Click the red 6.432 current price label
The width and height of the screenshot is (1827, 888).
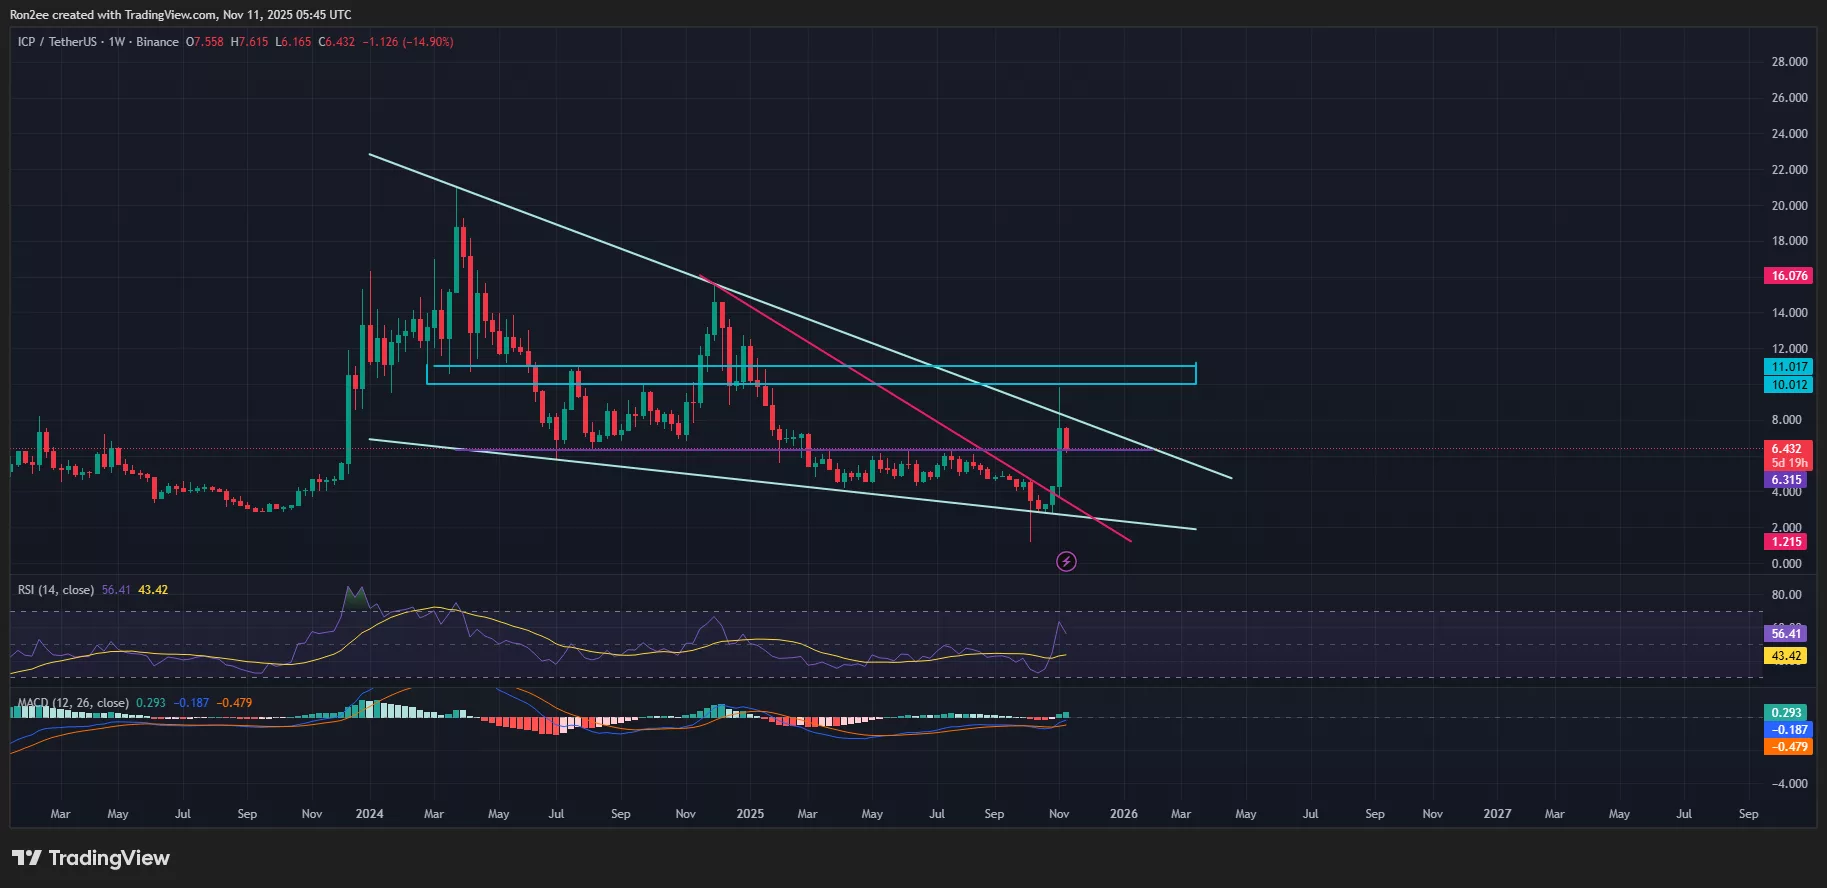[1788, 449]
